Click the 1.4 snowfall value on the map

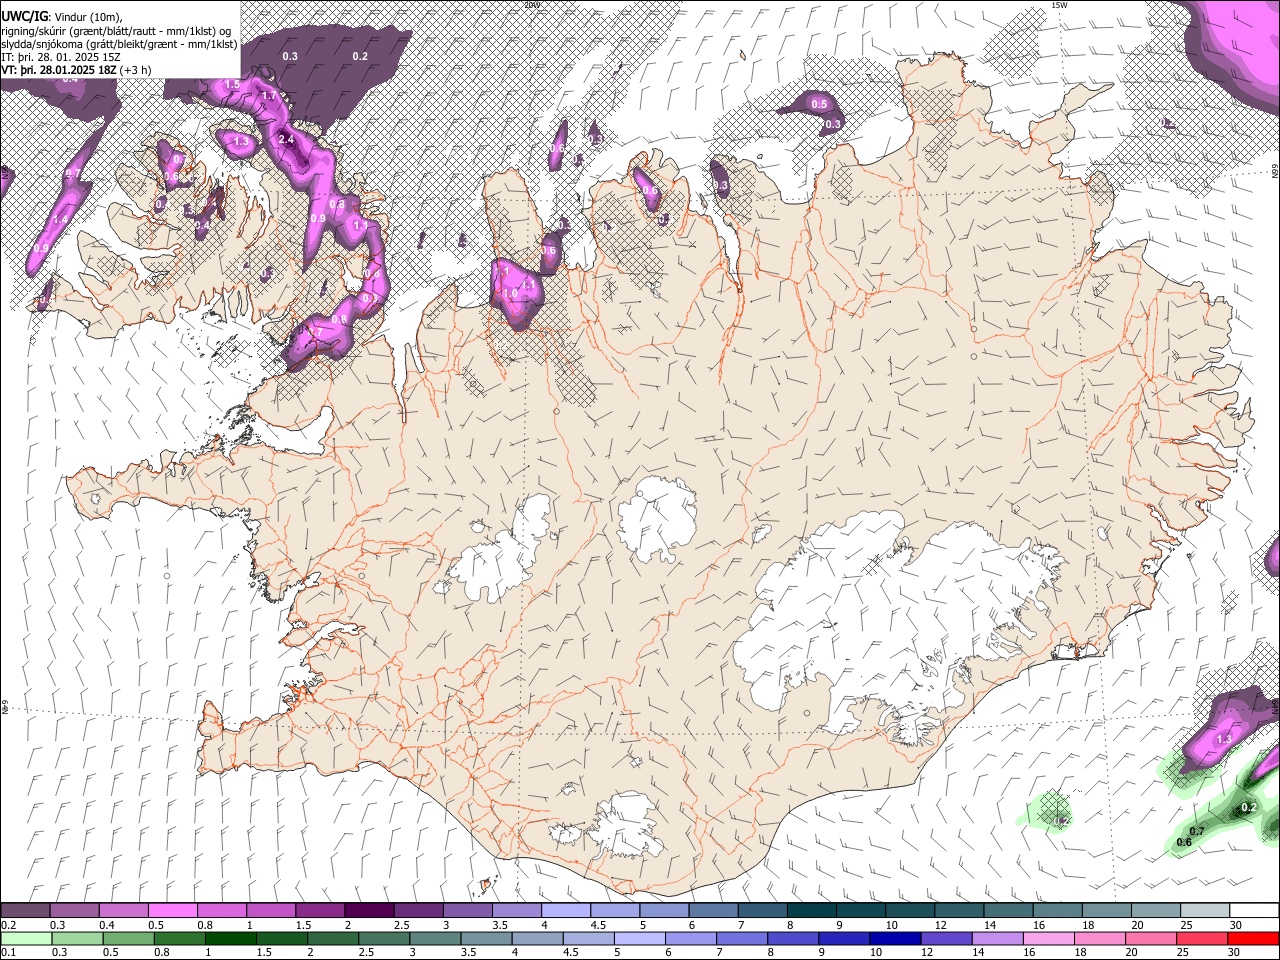(60, 220)
